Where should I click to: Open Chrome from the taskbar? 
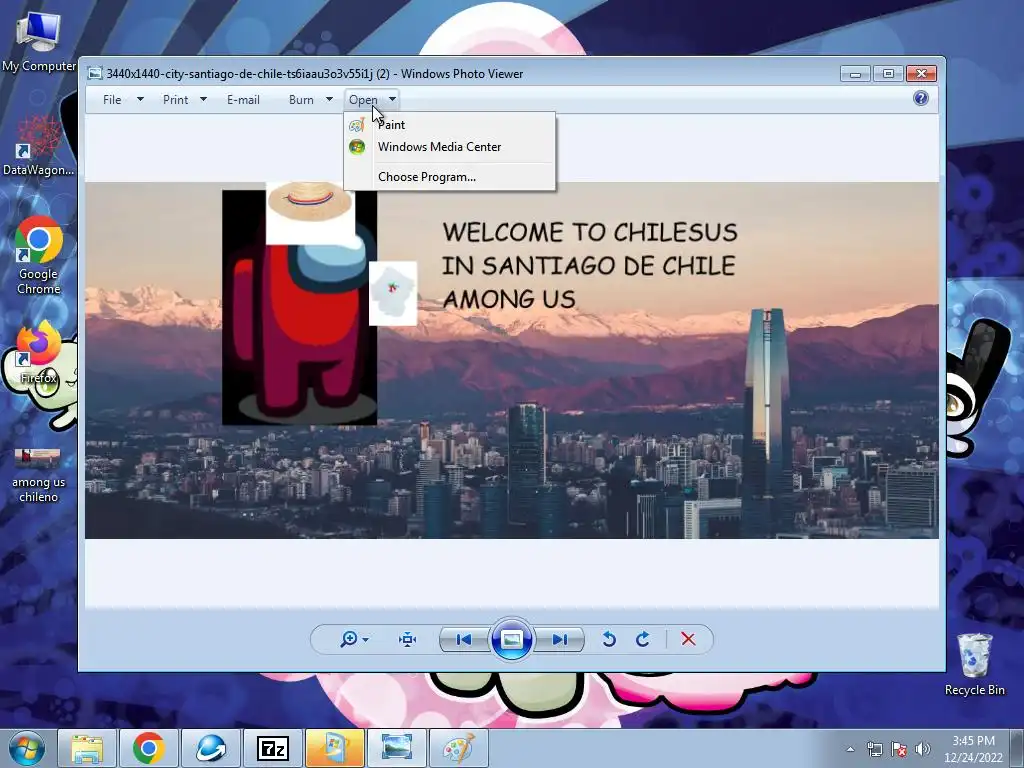pos(148,748)
